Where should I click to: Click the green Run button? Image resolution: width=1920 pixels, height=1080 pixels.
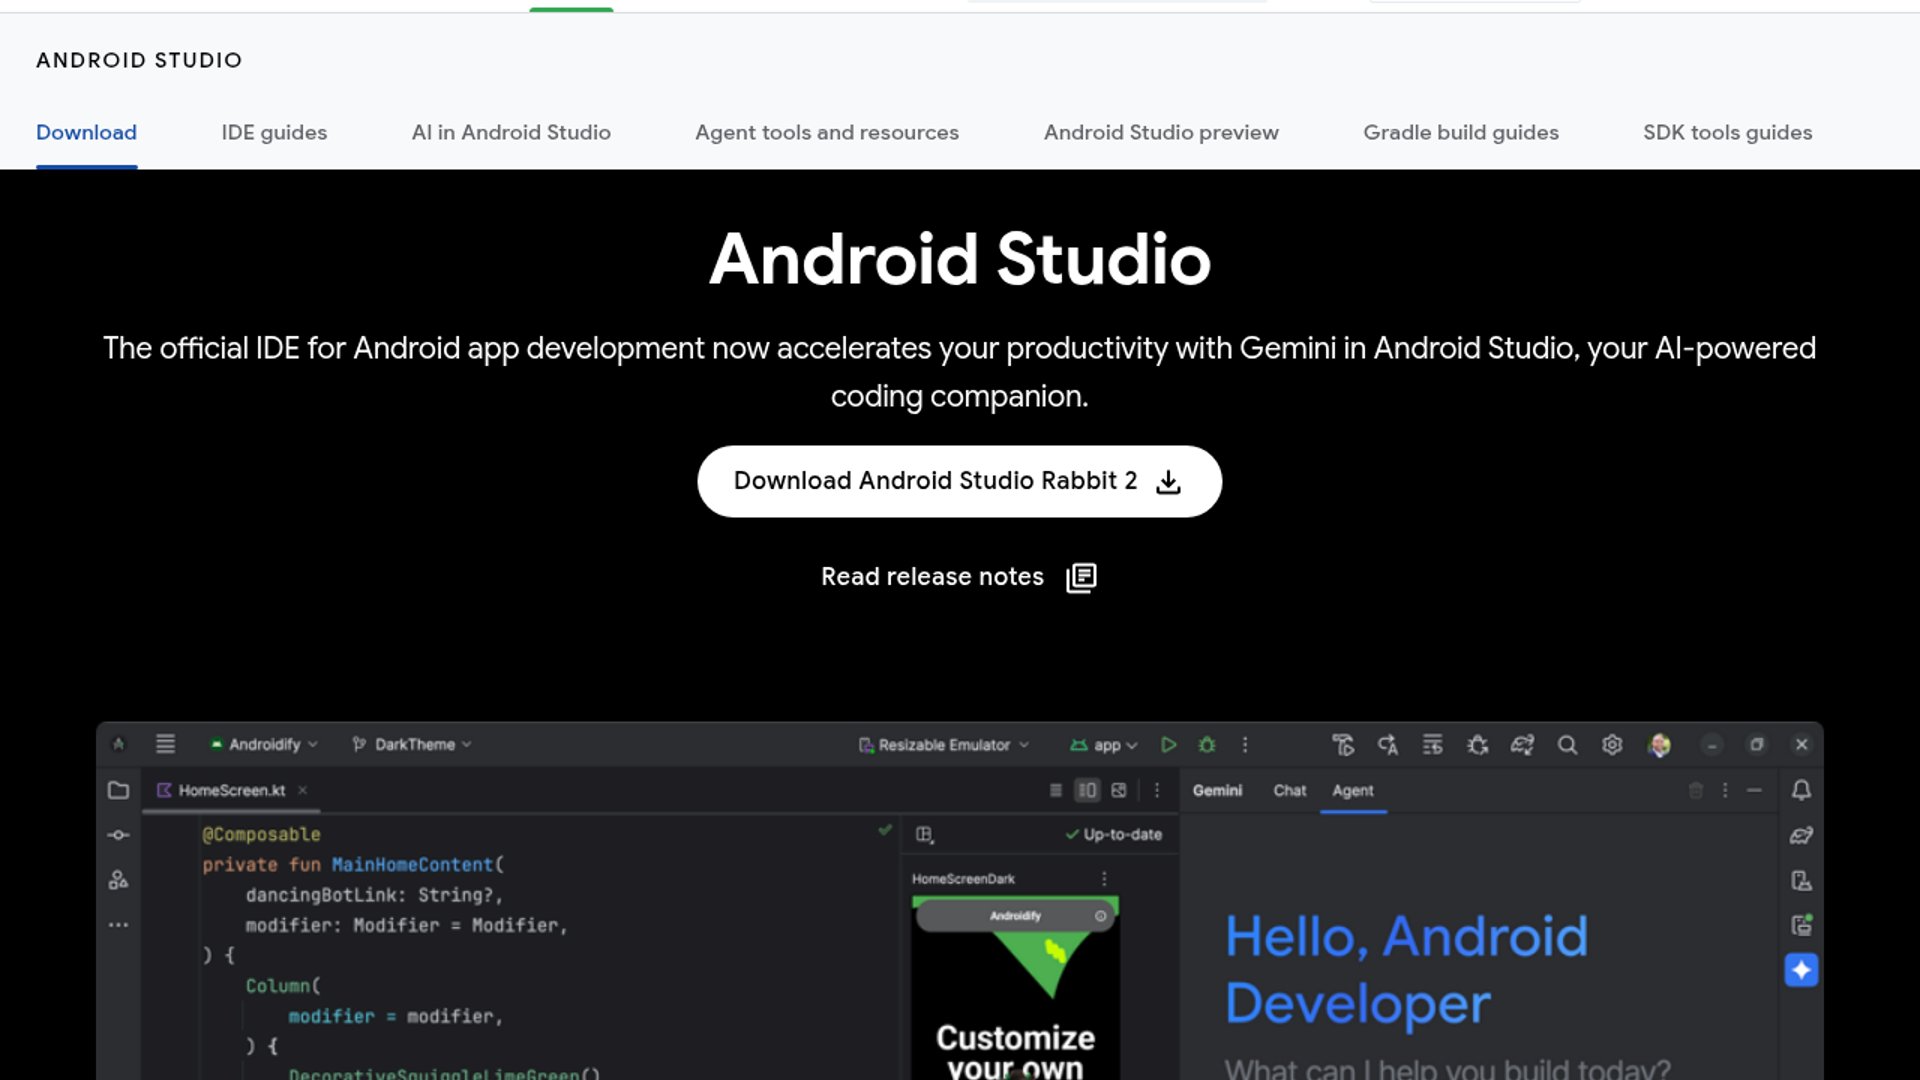[x=1168, y=745]
